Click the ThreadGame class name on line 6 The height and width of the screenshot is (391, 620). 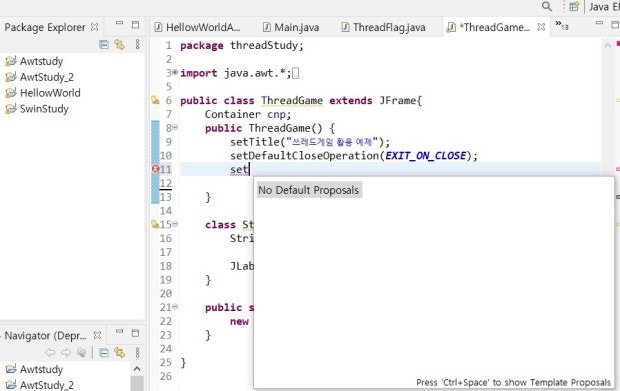click(x=292, y=101)
